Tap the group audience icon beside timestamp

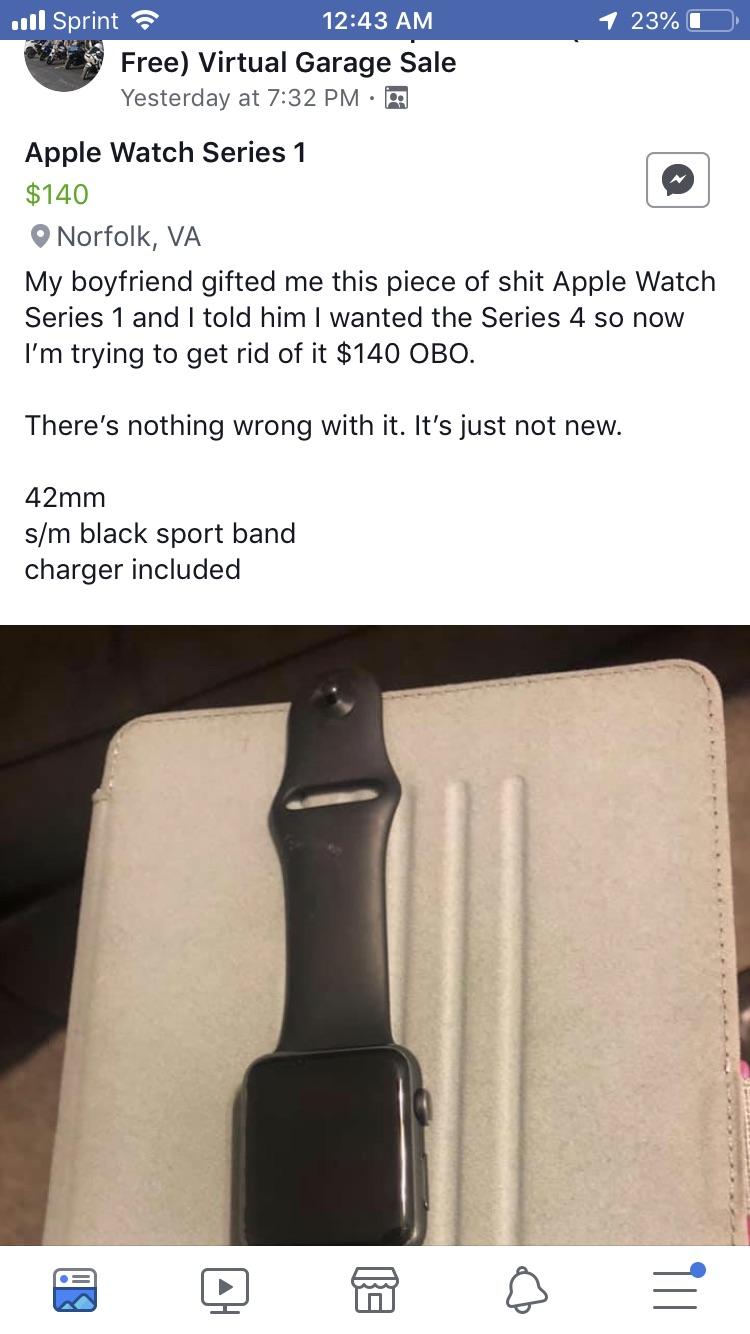(x=396, y=98)
